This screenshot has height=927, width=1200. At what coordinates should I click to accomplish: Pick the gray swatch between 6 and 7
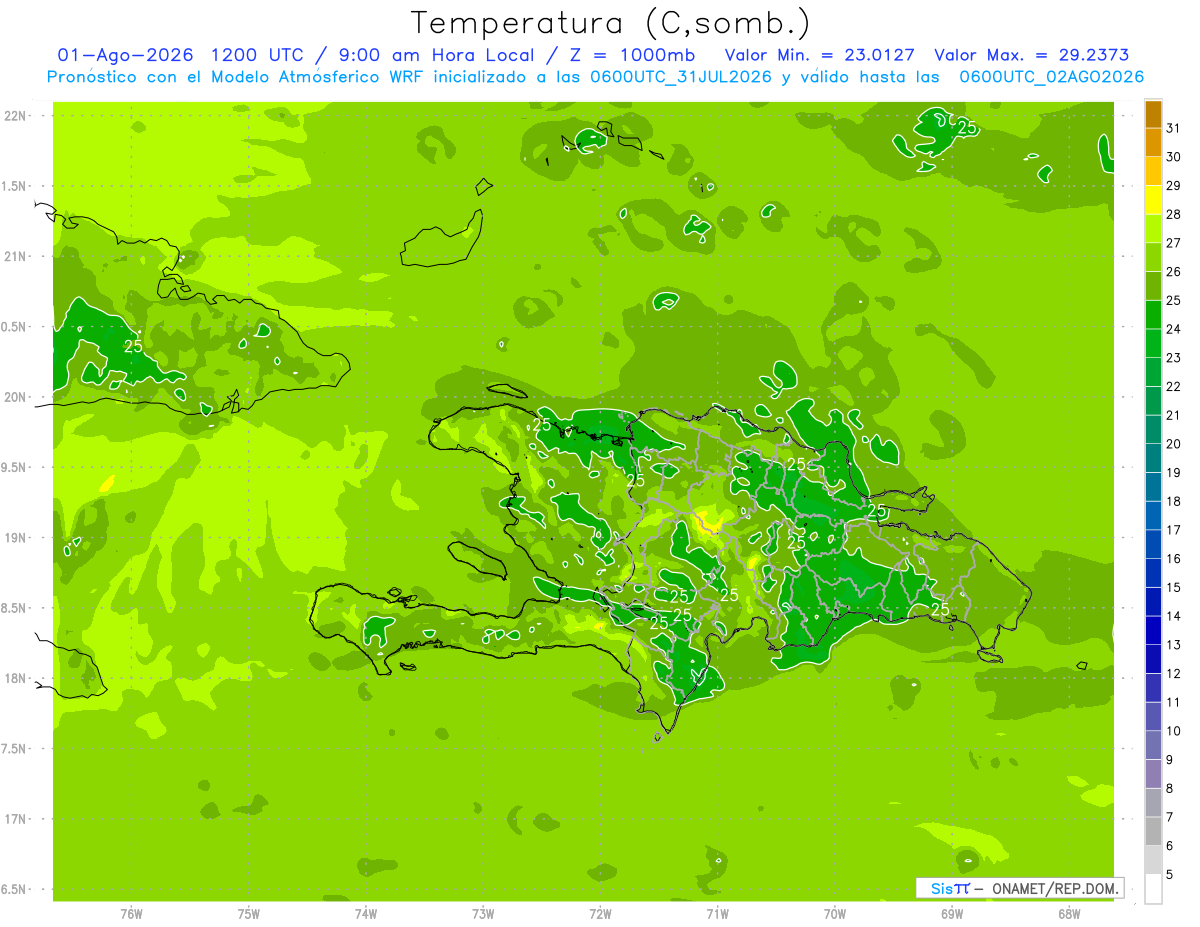click(1153, 831)
